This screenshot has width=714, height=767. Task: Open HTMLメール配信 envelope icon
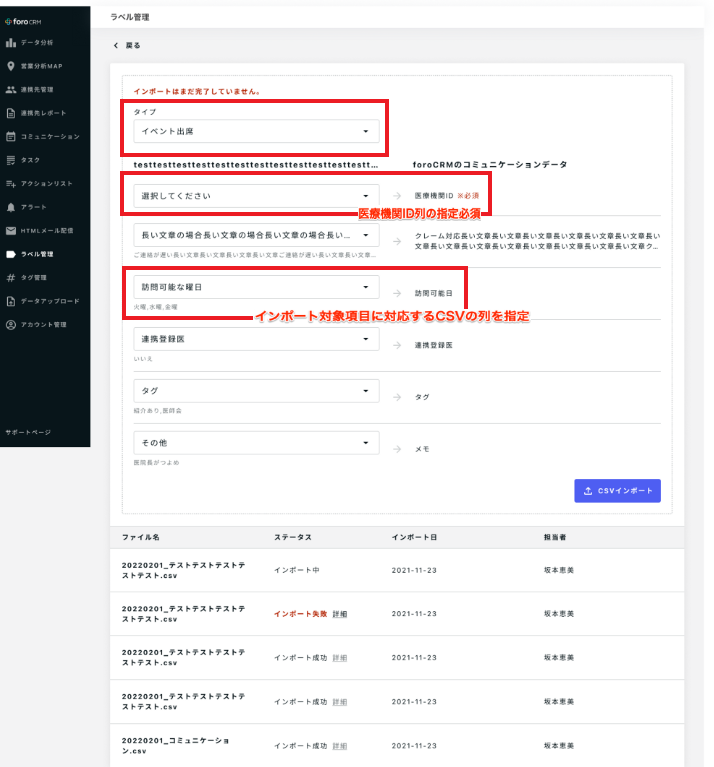pos(11,230)
